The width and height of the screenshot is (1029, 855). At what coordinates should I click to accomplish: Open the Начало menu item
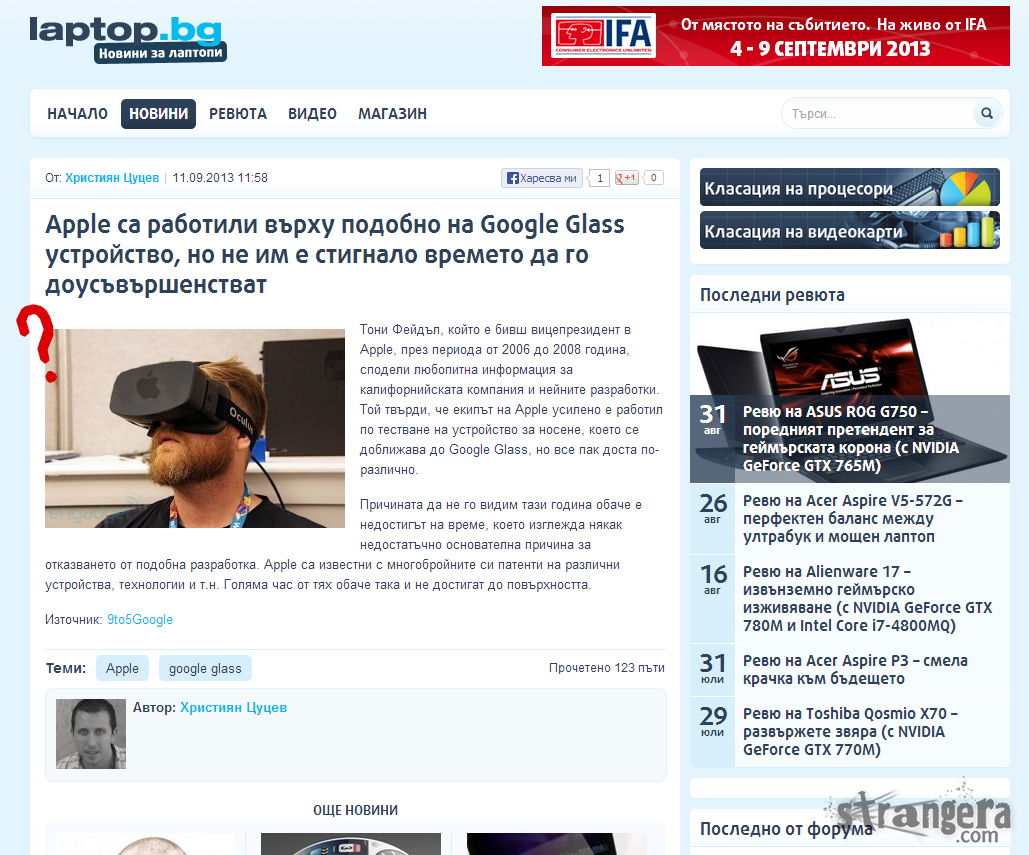[x=77, y=114]
